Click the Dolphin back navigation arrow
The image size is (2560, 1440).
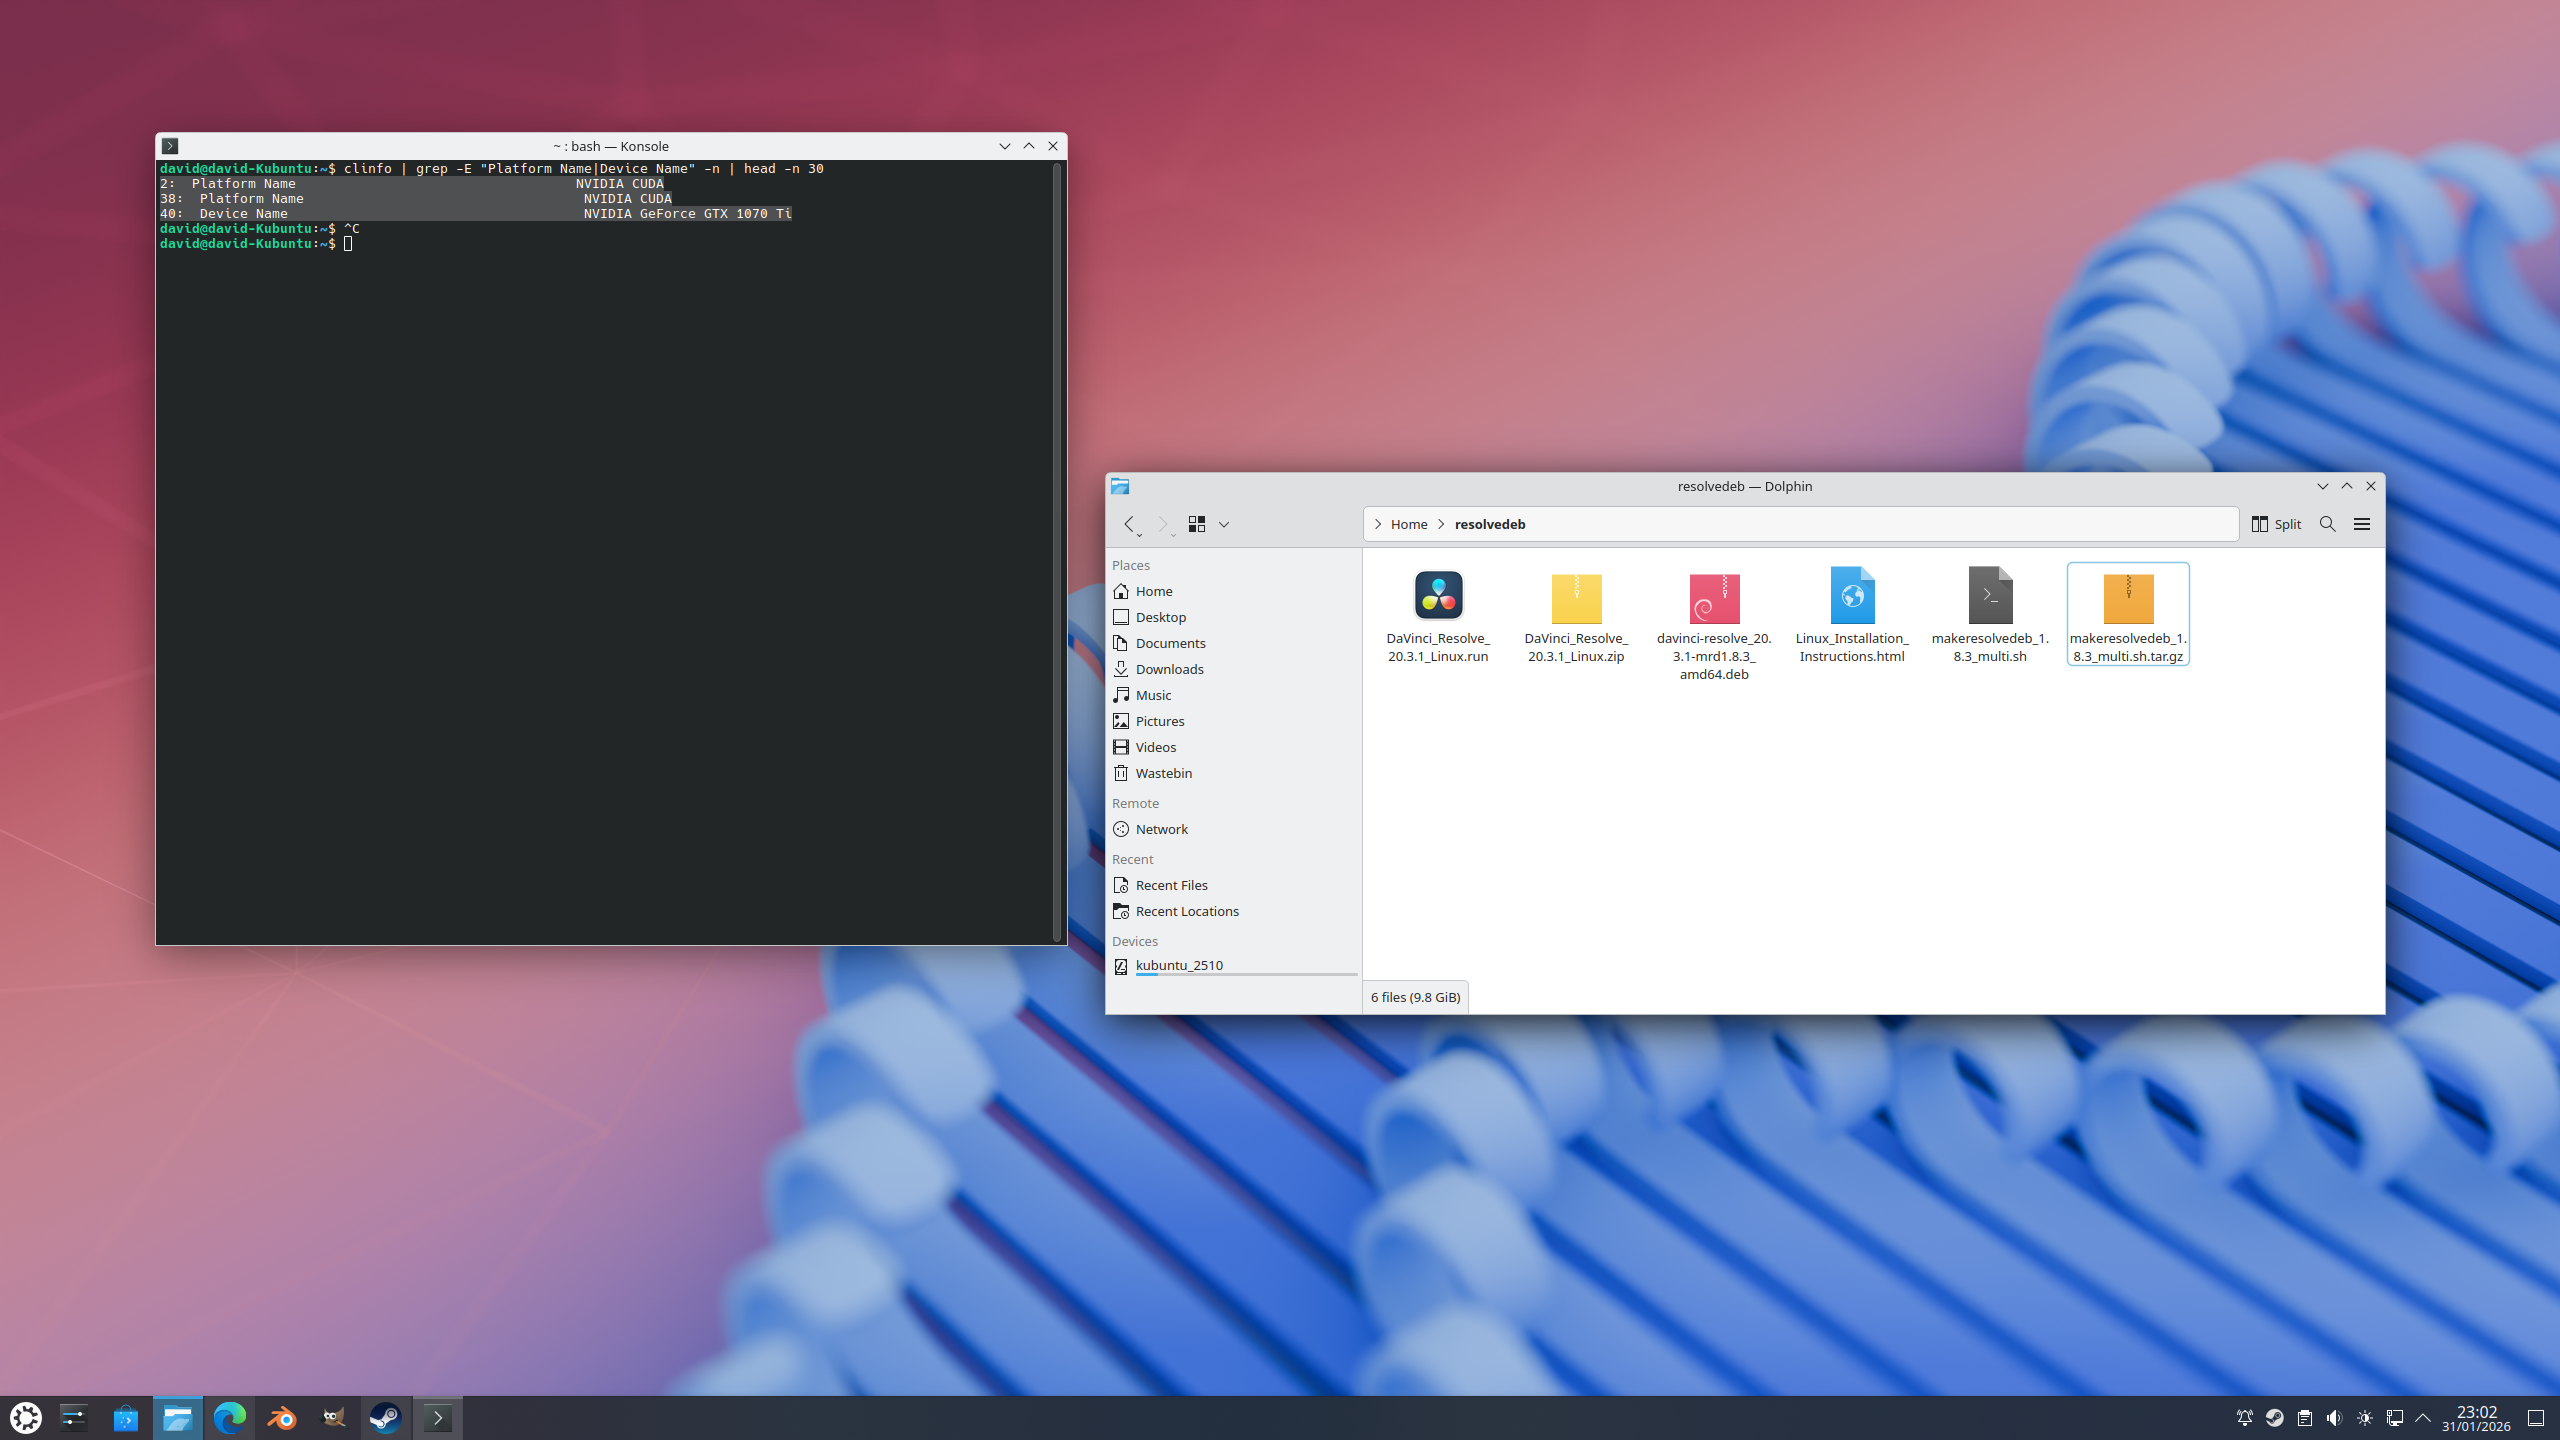point(1129,524)
